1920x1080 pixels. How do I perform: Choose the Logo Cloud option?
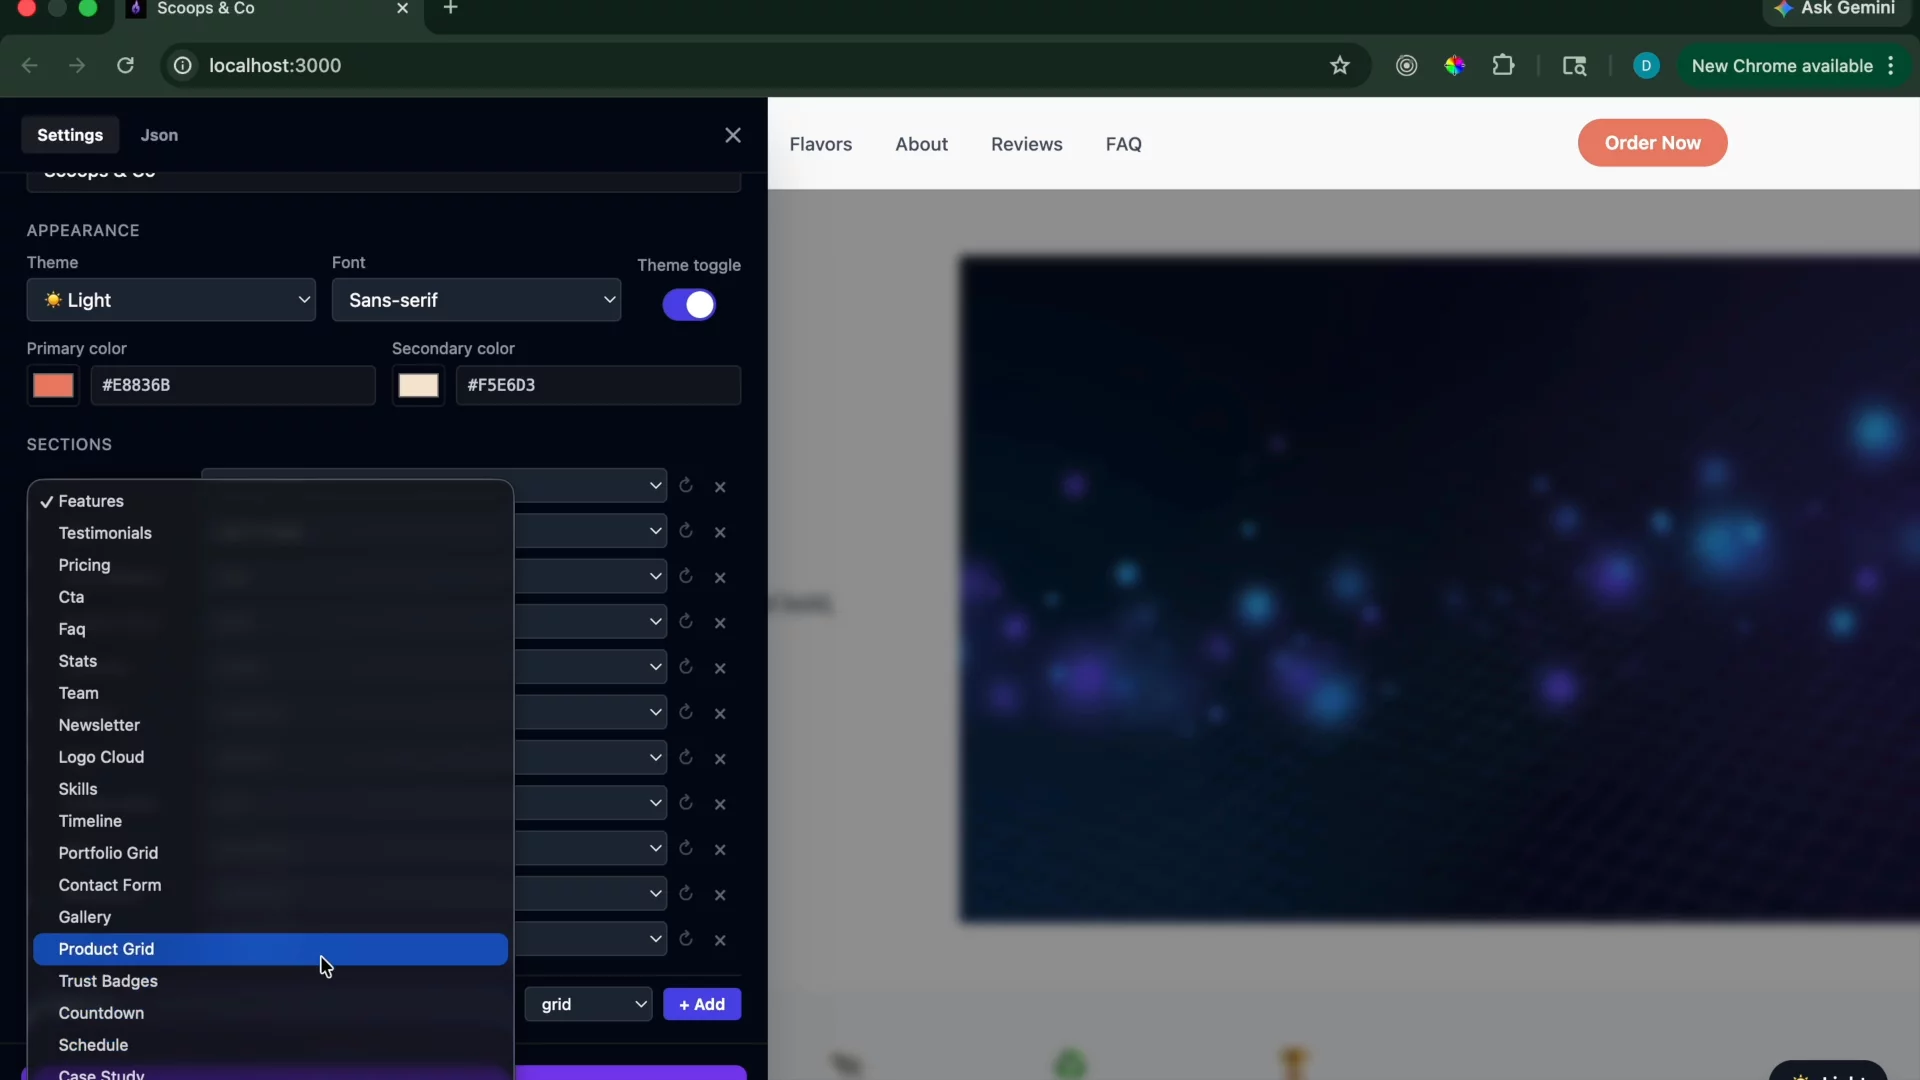270,757
